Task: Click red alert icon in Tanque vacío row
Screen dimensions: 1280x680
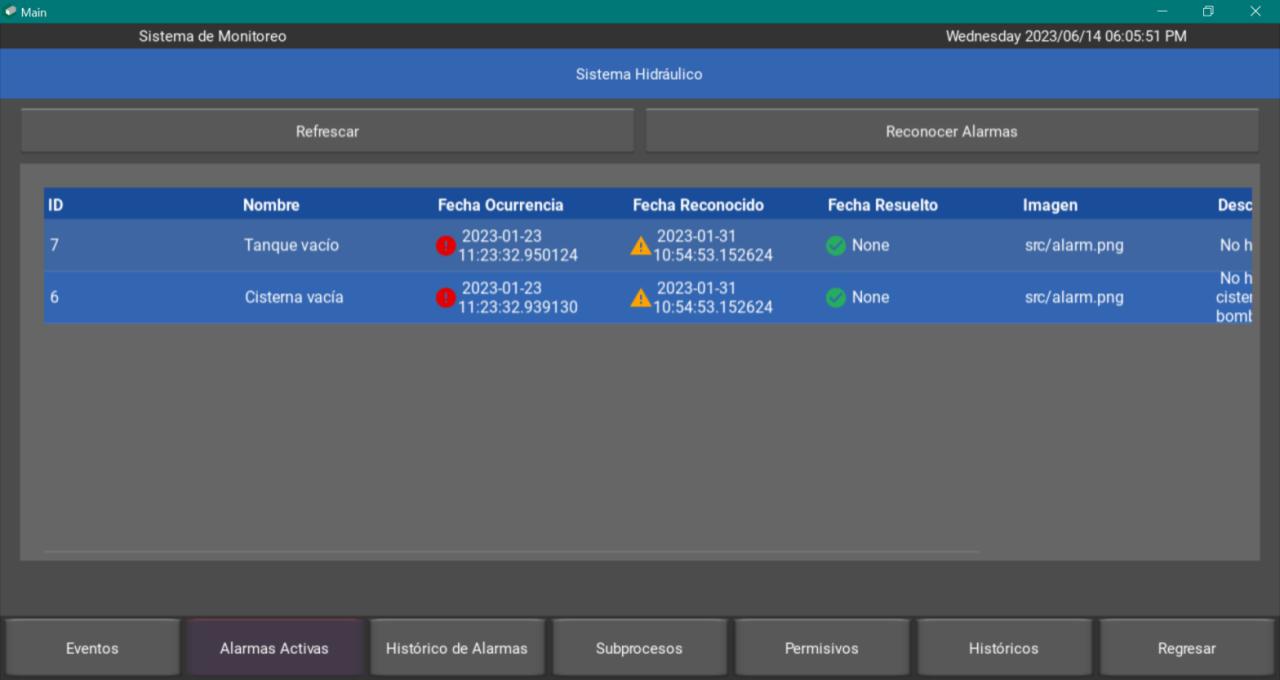Action: point(446,246)
